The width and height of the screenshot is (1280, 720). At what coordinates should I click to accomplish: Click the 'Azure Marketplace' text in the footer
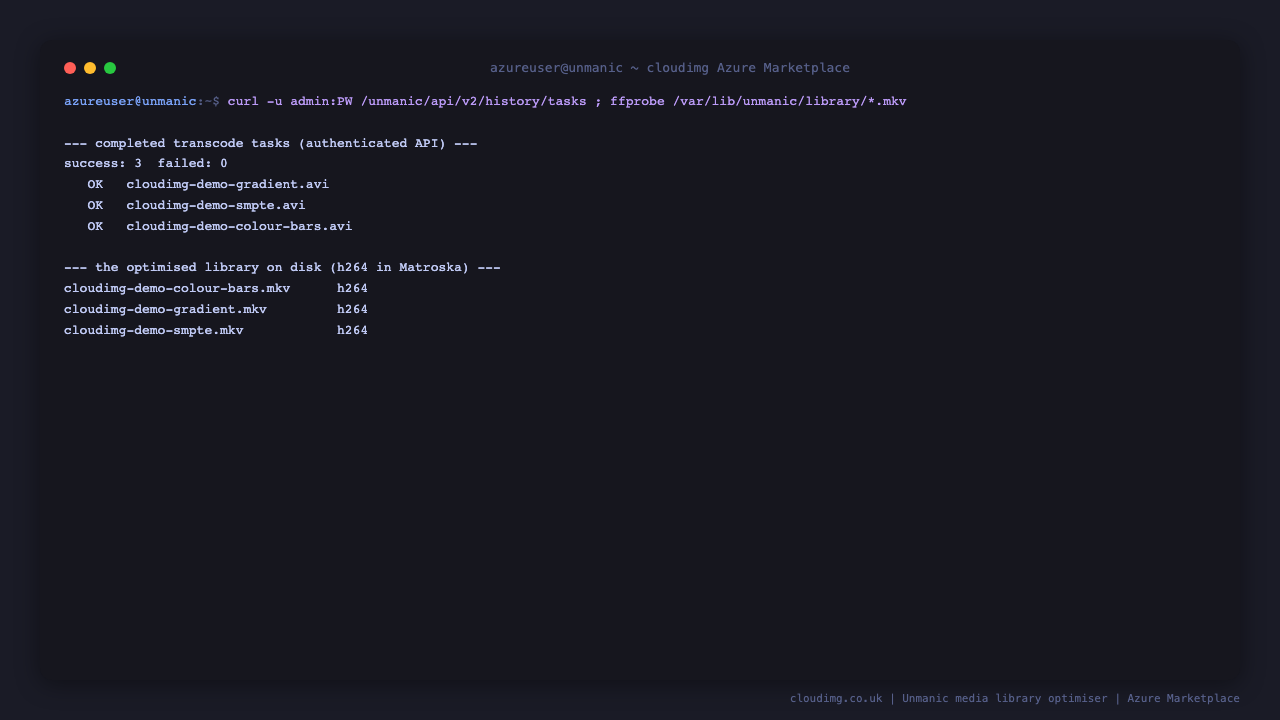[x=1184, y=698]
